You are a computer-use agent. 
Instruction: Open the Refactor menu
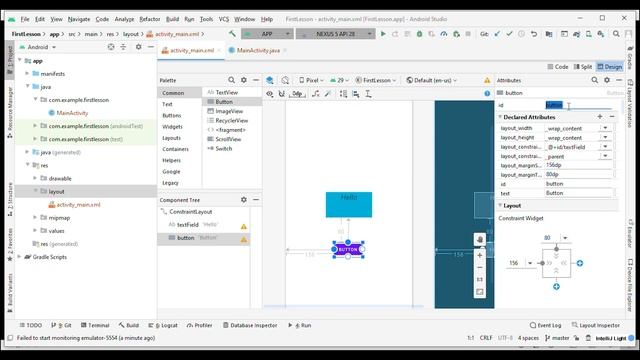[149, 19]
